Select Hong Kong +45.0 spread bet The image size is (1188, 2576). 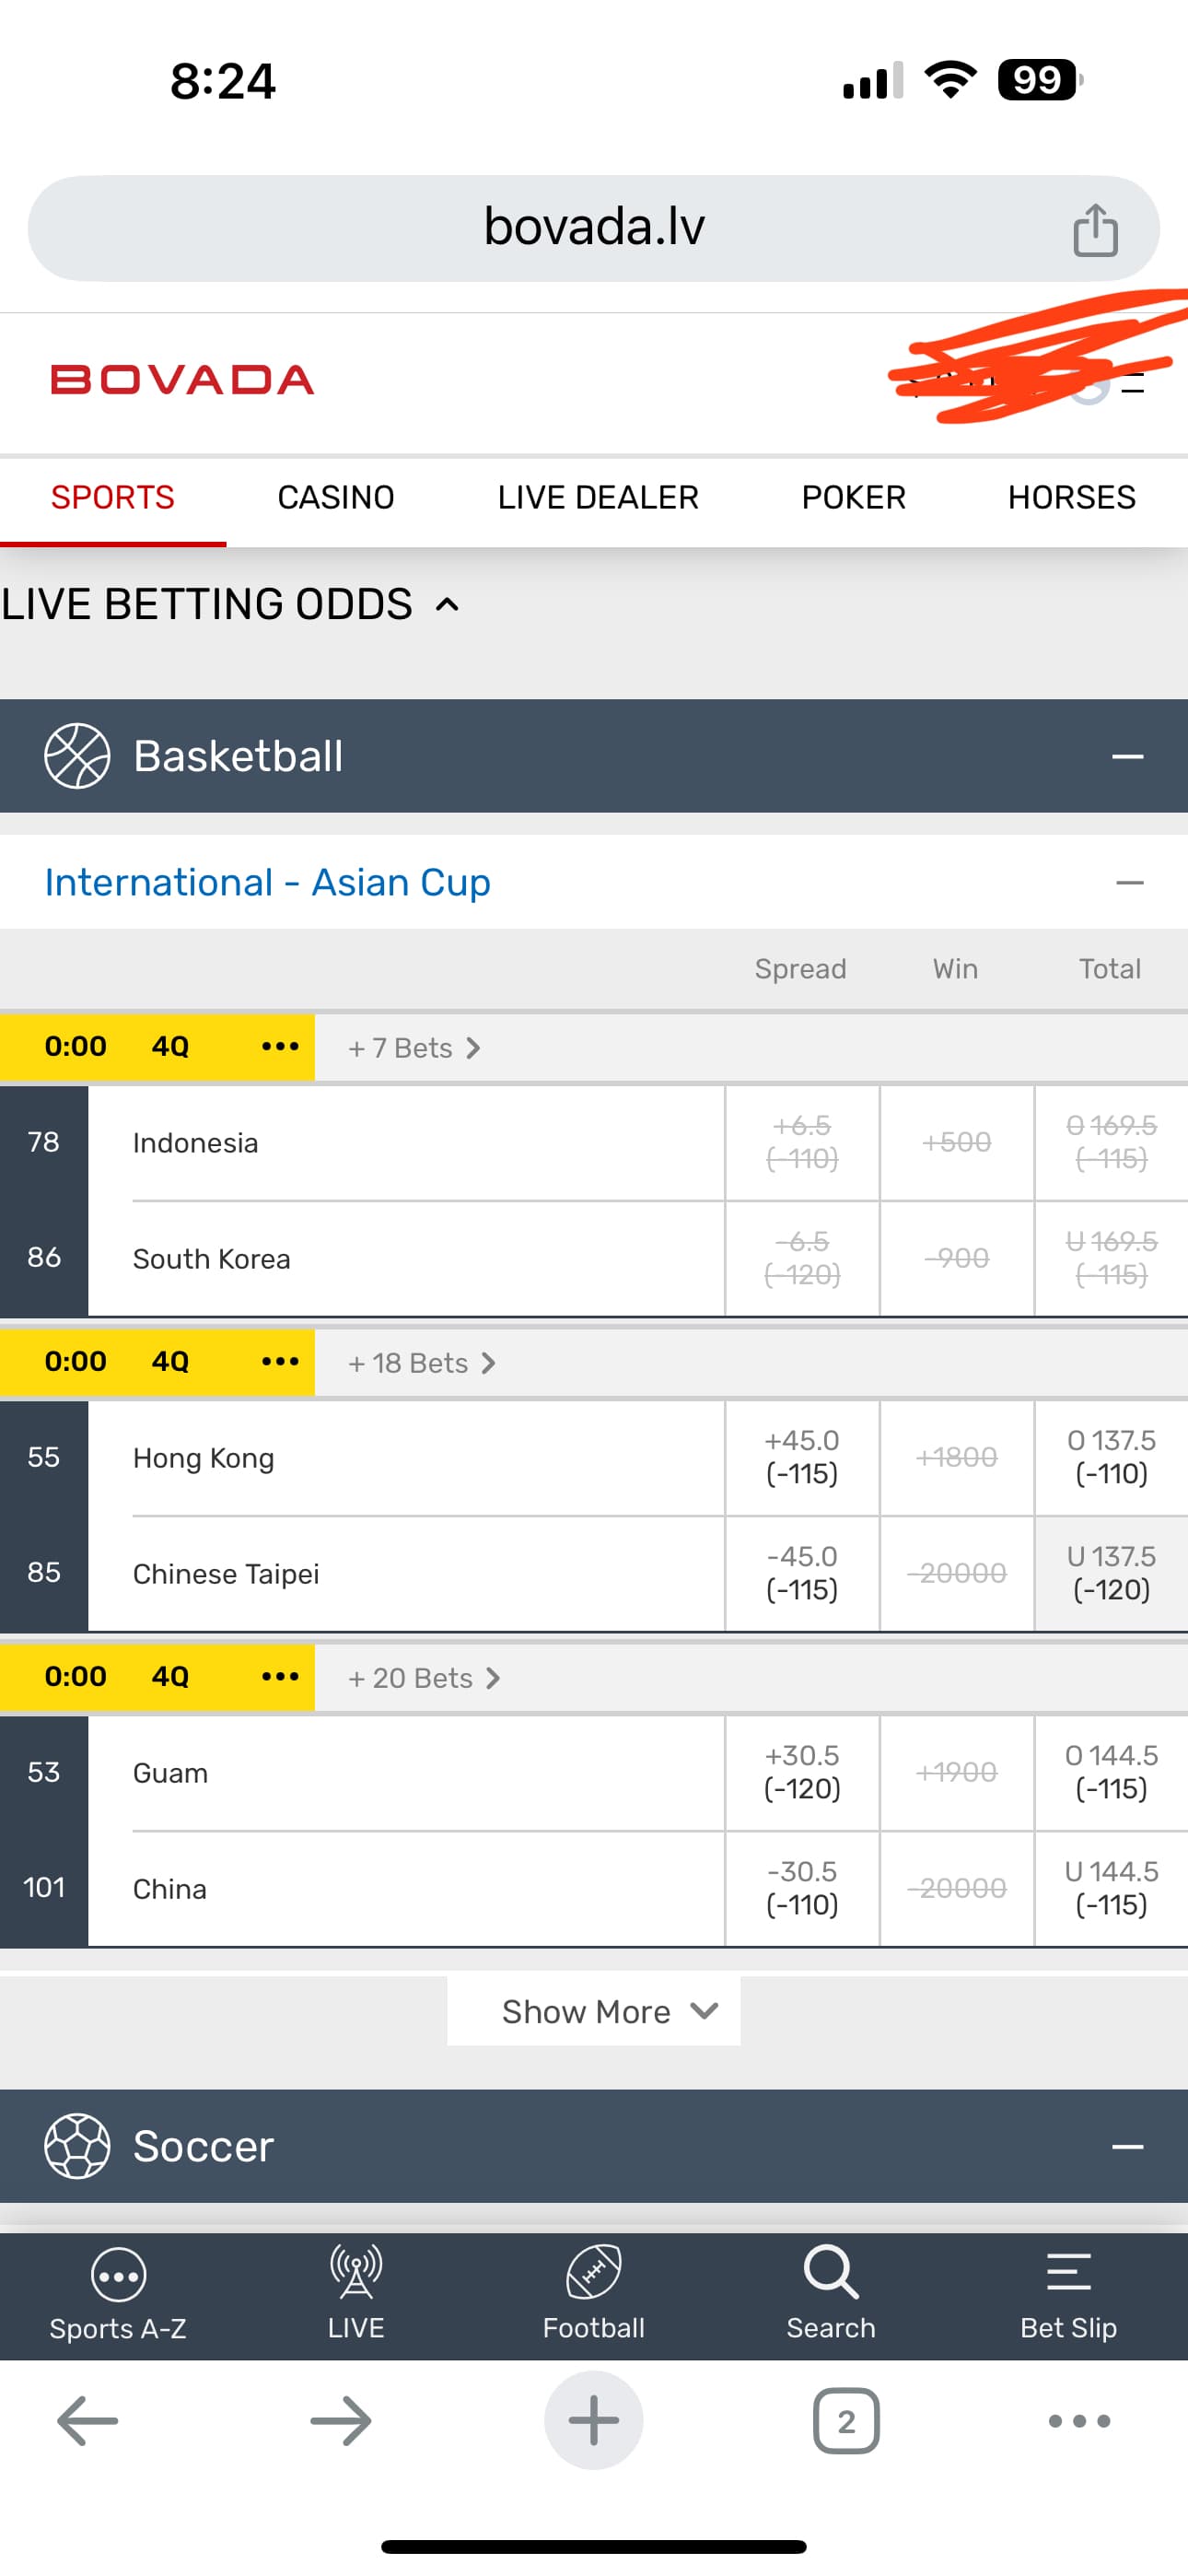coord(801,1457)
